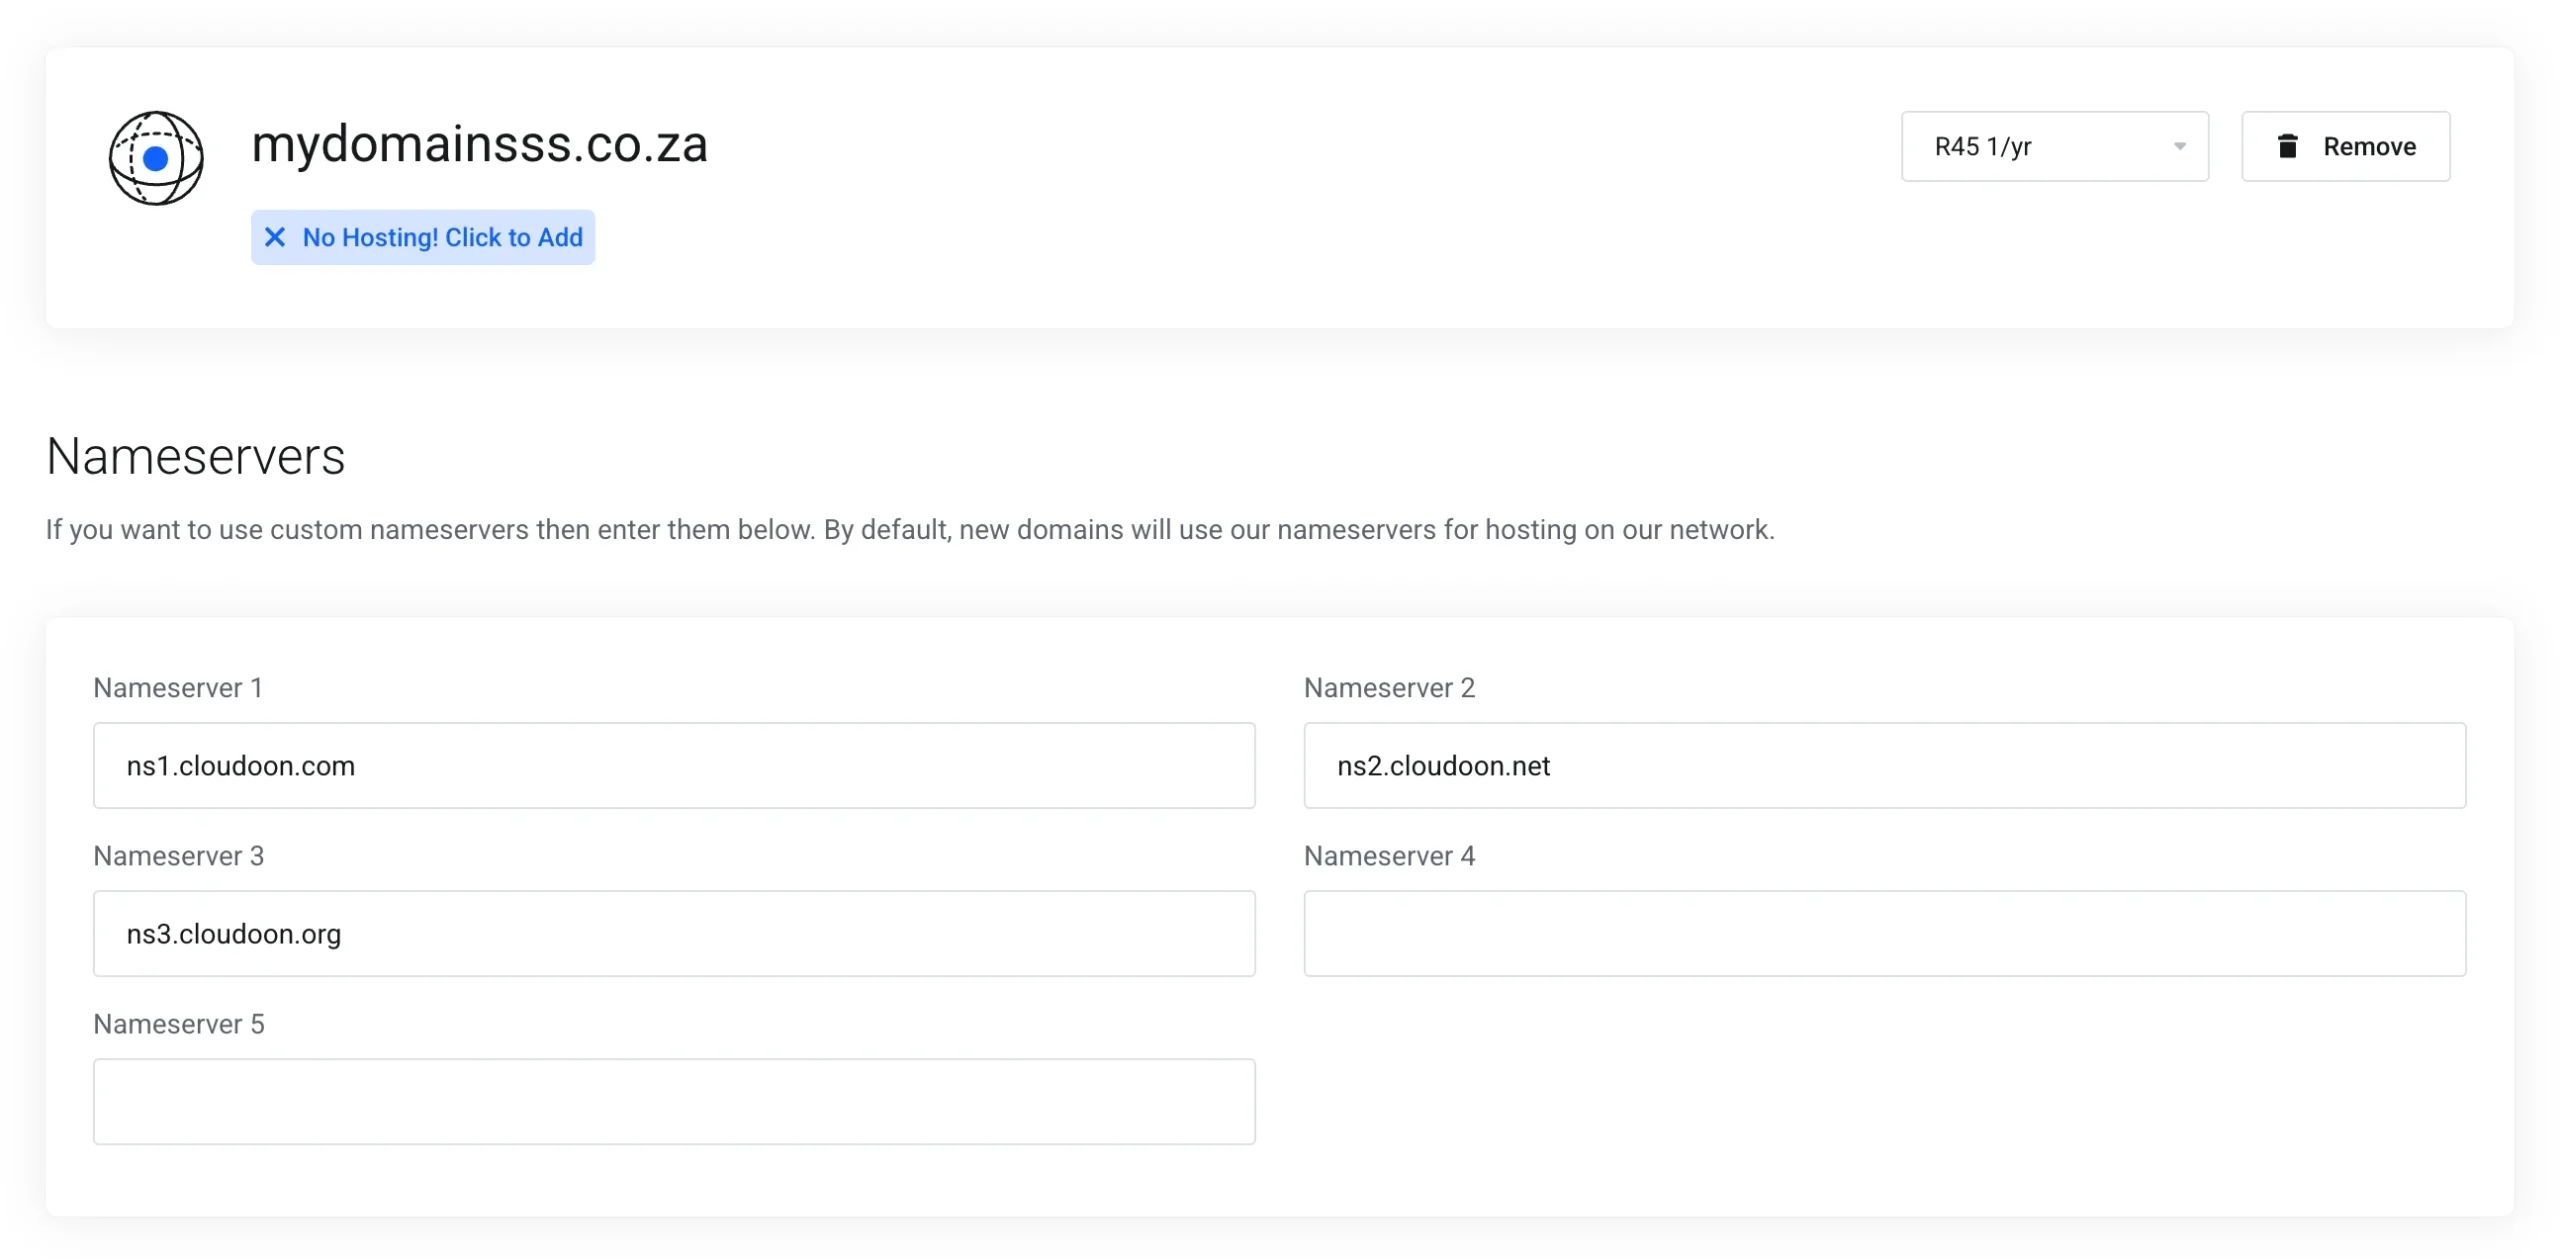Image resolution: width=2560 pixels, height=1258 pixels.
Task: Click the empty Nameserver 5 field
Action: click(x=674, y=1102)
